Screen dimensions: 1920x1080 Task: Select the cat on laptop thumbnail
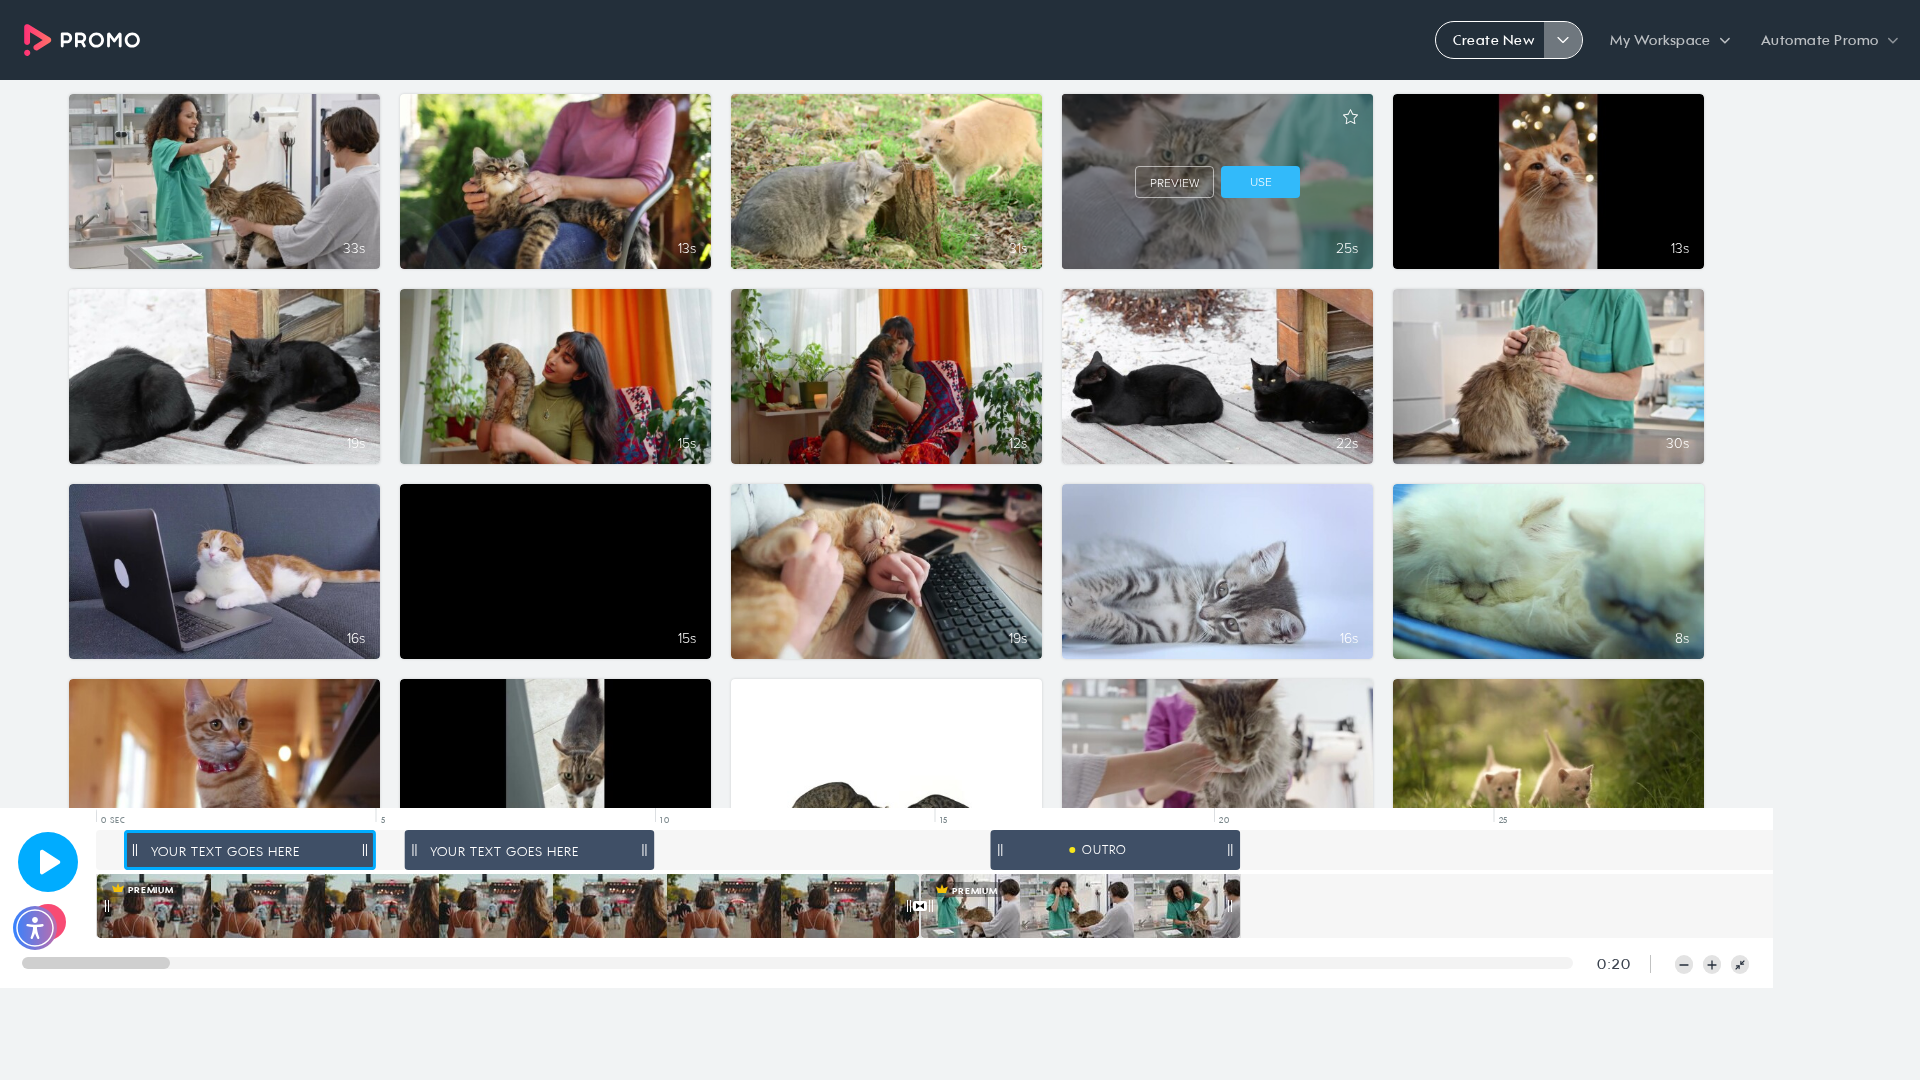pyautogui.click(x=224, y=572)
